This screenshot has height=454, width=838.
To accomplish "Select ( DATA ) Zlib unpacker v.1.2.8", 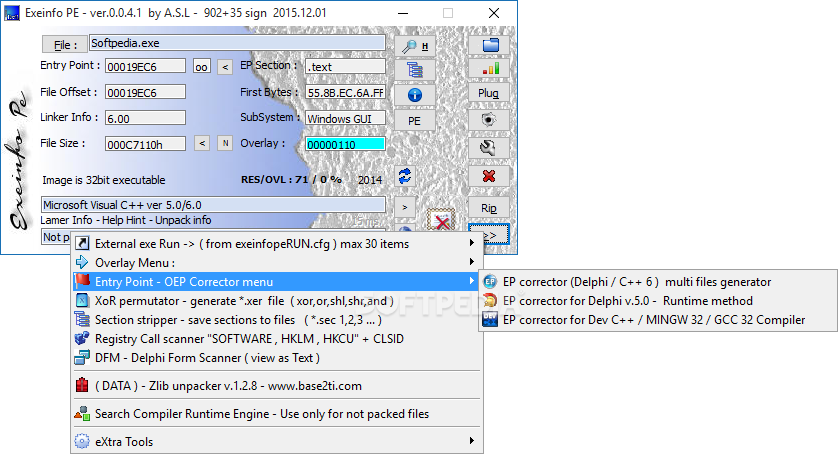I will tap(276, 386).
